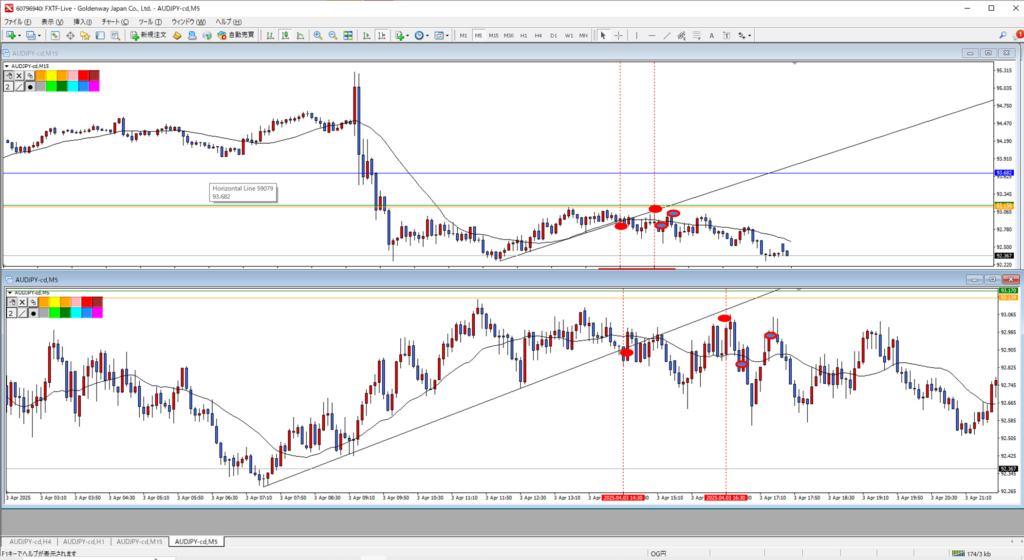Click the zoom in magnifier icon
This screenshot has height=560, width=1024.
pyautogui.click(x=317, y=35)
